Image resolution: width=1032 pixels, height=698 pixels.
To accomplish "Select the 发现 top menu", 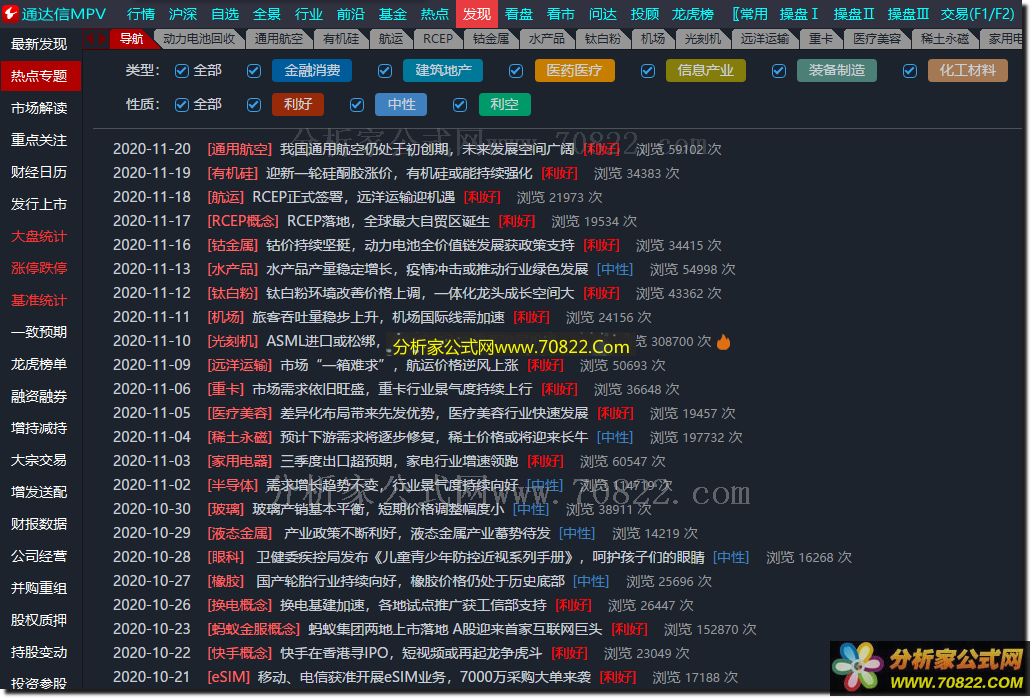I will 477,13.
